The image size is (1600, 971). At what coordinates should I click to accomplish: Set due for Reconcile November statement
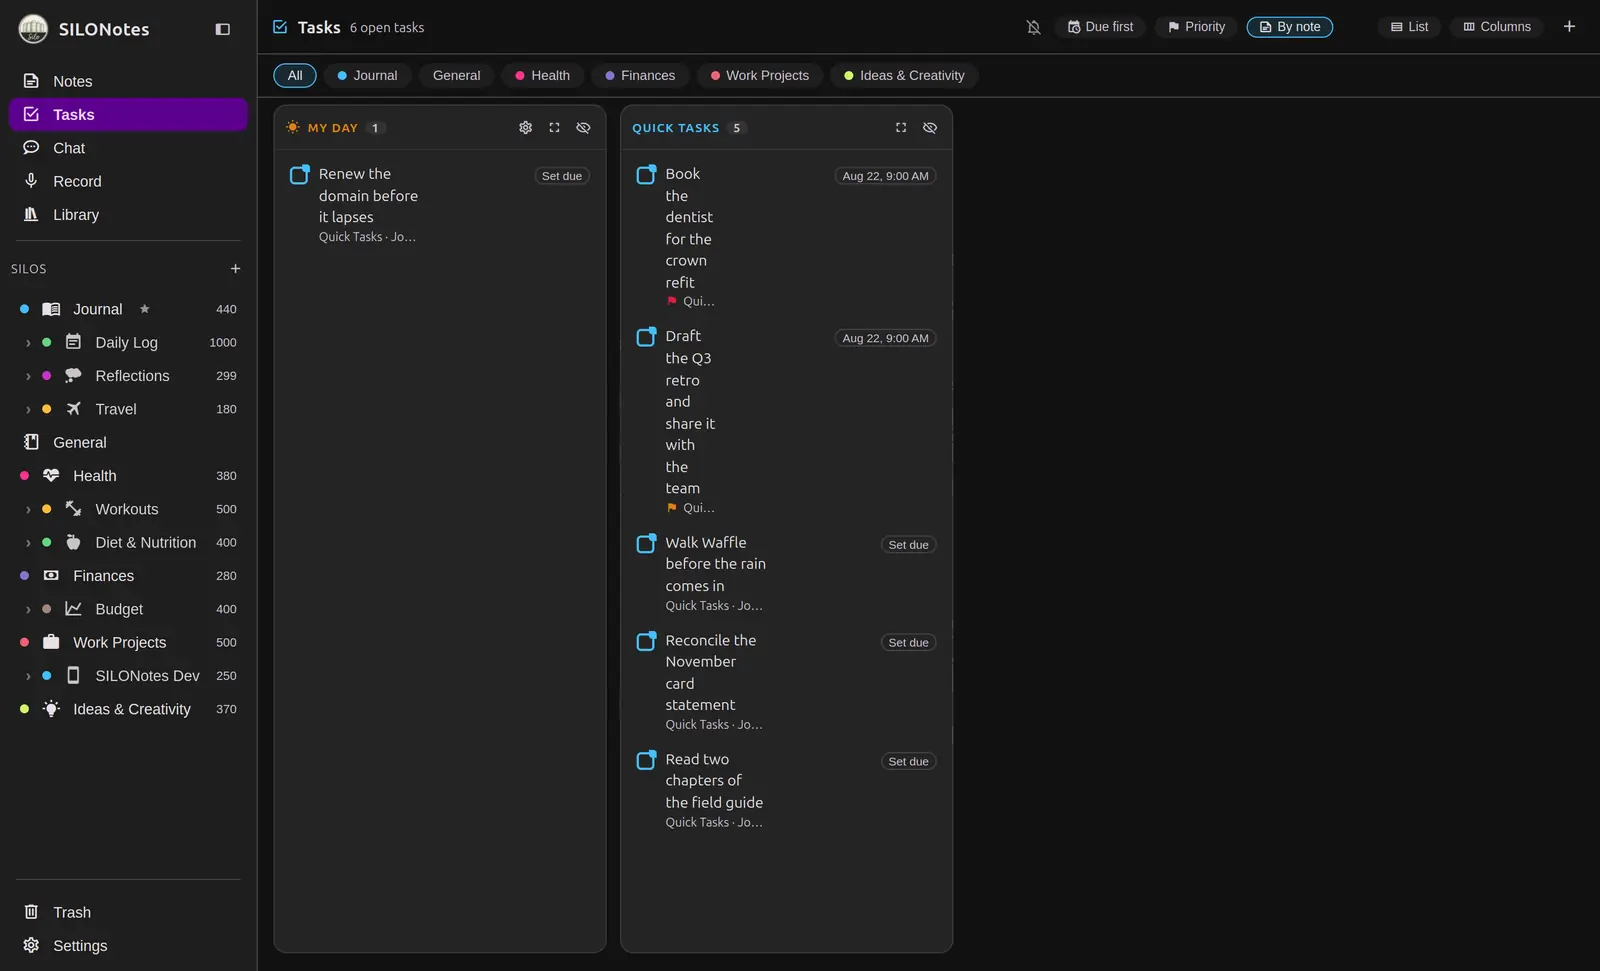(x=908, y=643)
